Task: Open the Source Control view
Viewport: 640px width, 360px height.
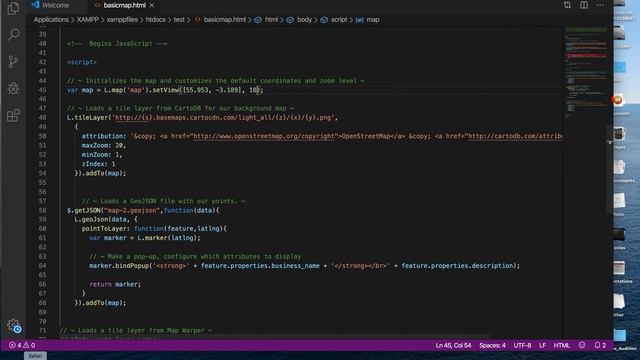Action: (13, 62)
